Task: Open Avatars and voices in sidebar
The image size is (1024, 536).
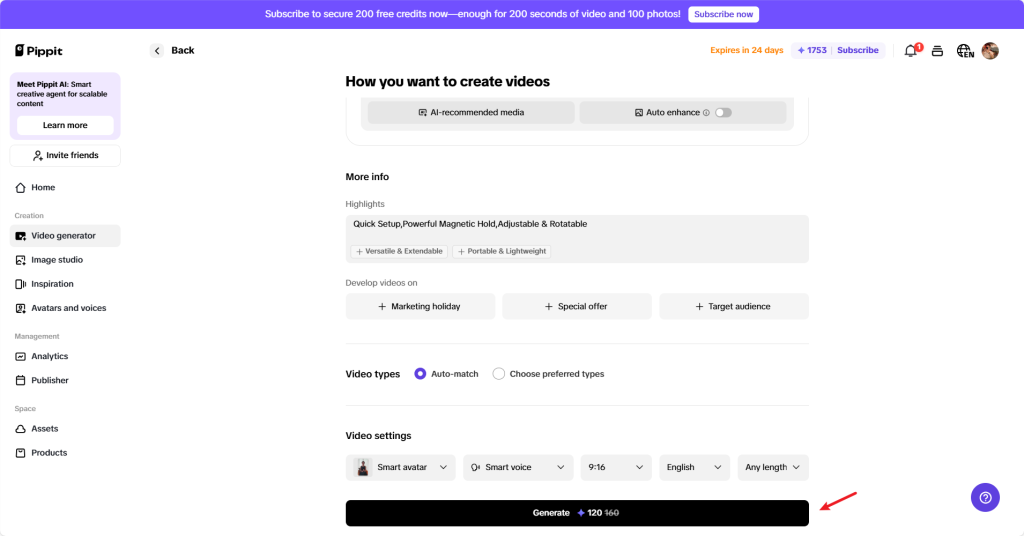Action: click(x=65, y=308)
